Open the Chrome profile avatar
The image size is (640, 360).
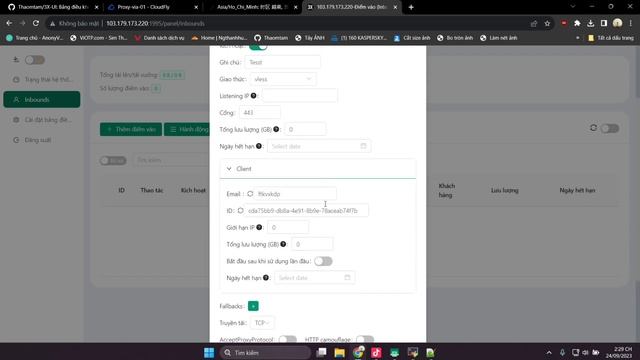click(x=618, y=23)
